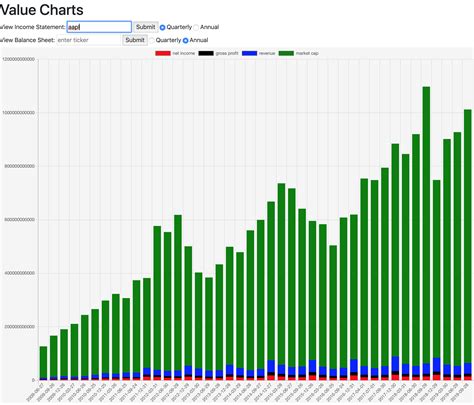Toggle the red net income legend swatch
This screenshot has height=405, width=474.
point(163,53)
